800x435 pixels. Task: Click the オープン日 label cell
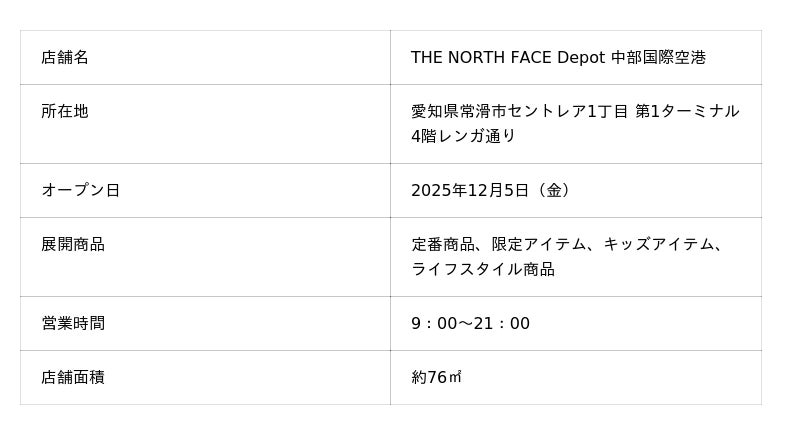80,190
